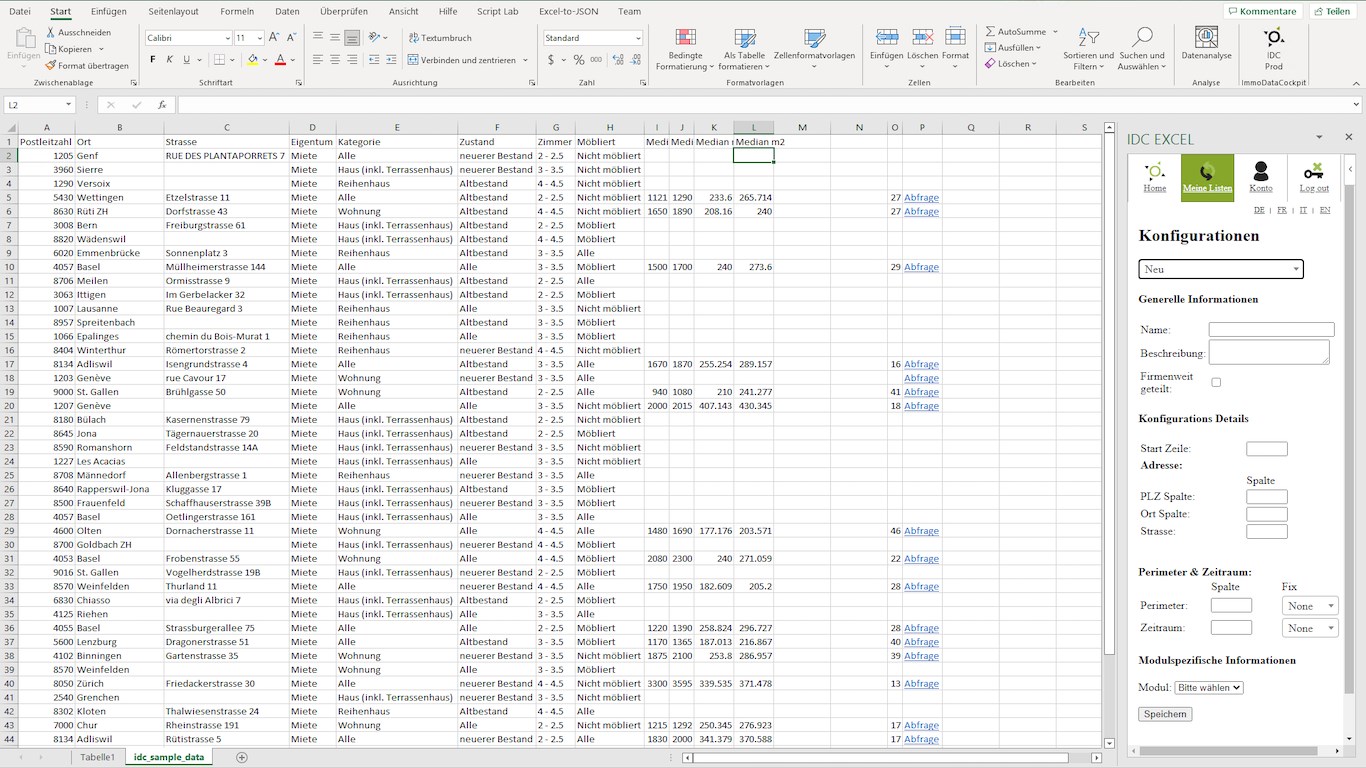Launch the Datenanalyse tool
Image resolution: width=1366 pixels, height=768 pixels.
pyautogui.click(x=1206, y=44)
